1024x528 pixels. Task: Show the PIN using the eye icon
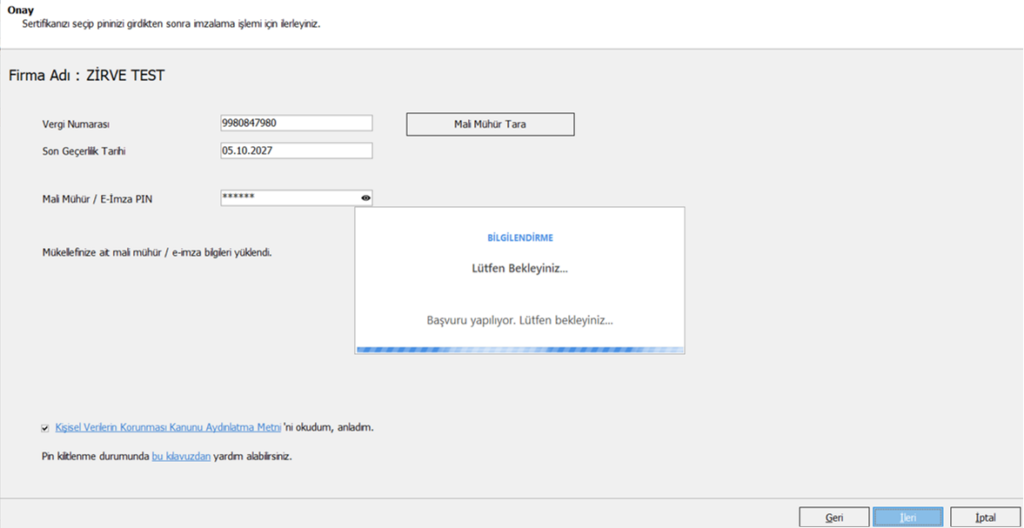point(366,197)
